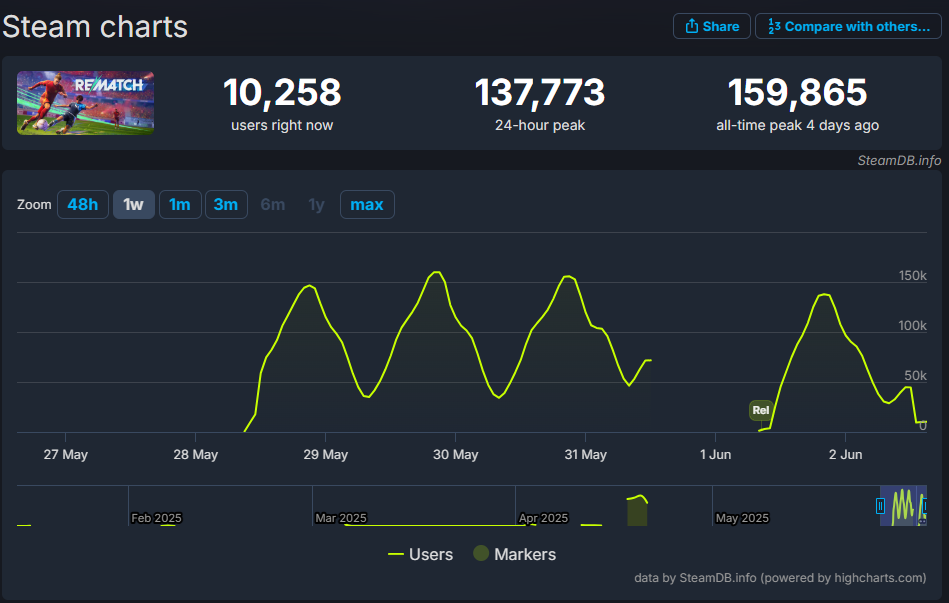Click the 10,258 users right now value

coord(282,92)
